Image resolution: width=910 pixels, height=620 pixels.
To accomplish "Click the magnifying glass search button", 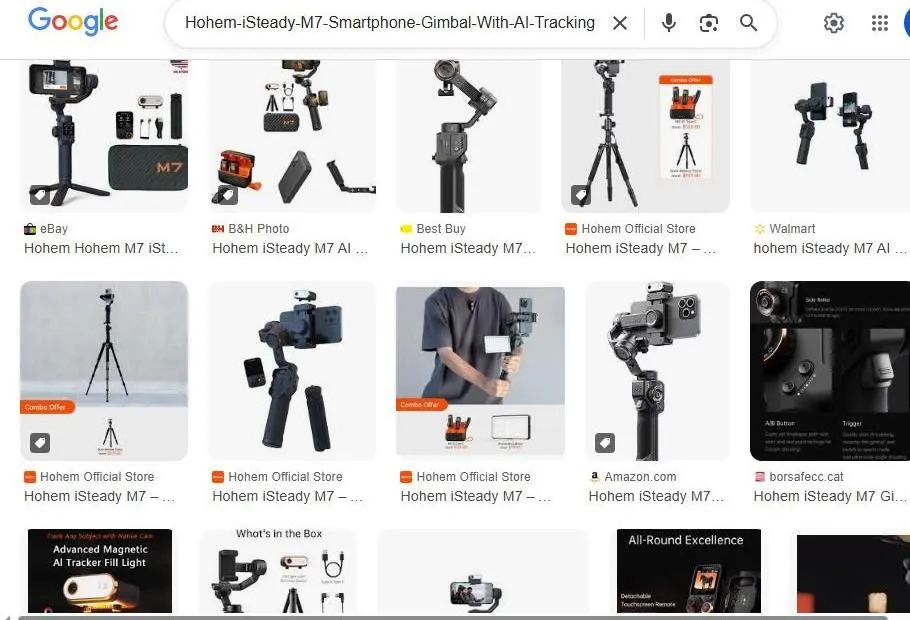I will (x=749, y=23).
